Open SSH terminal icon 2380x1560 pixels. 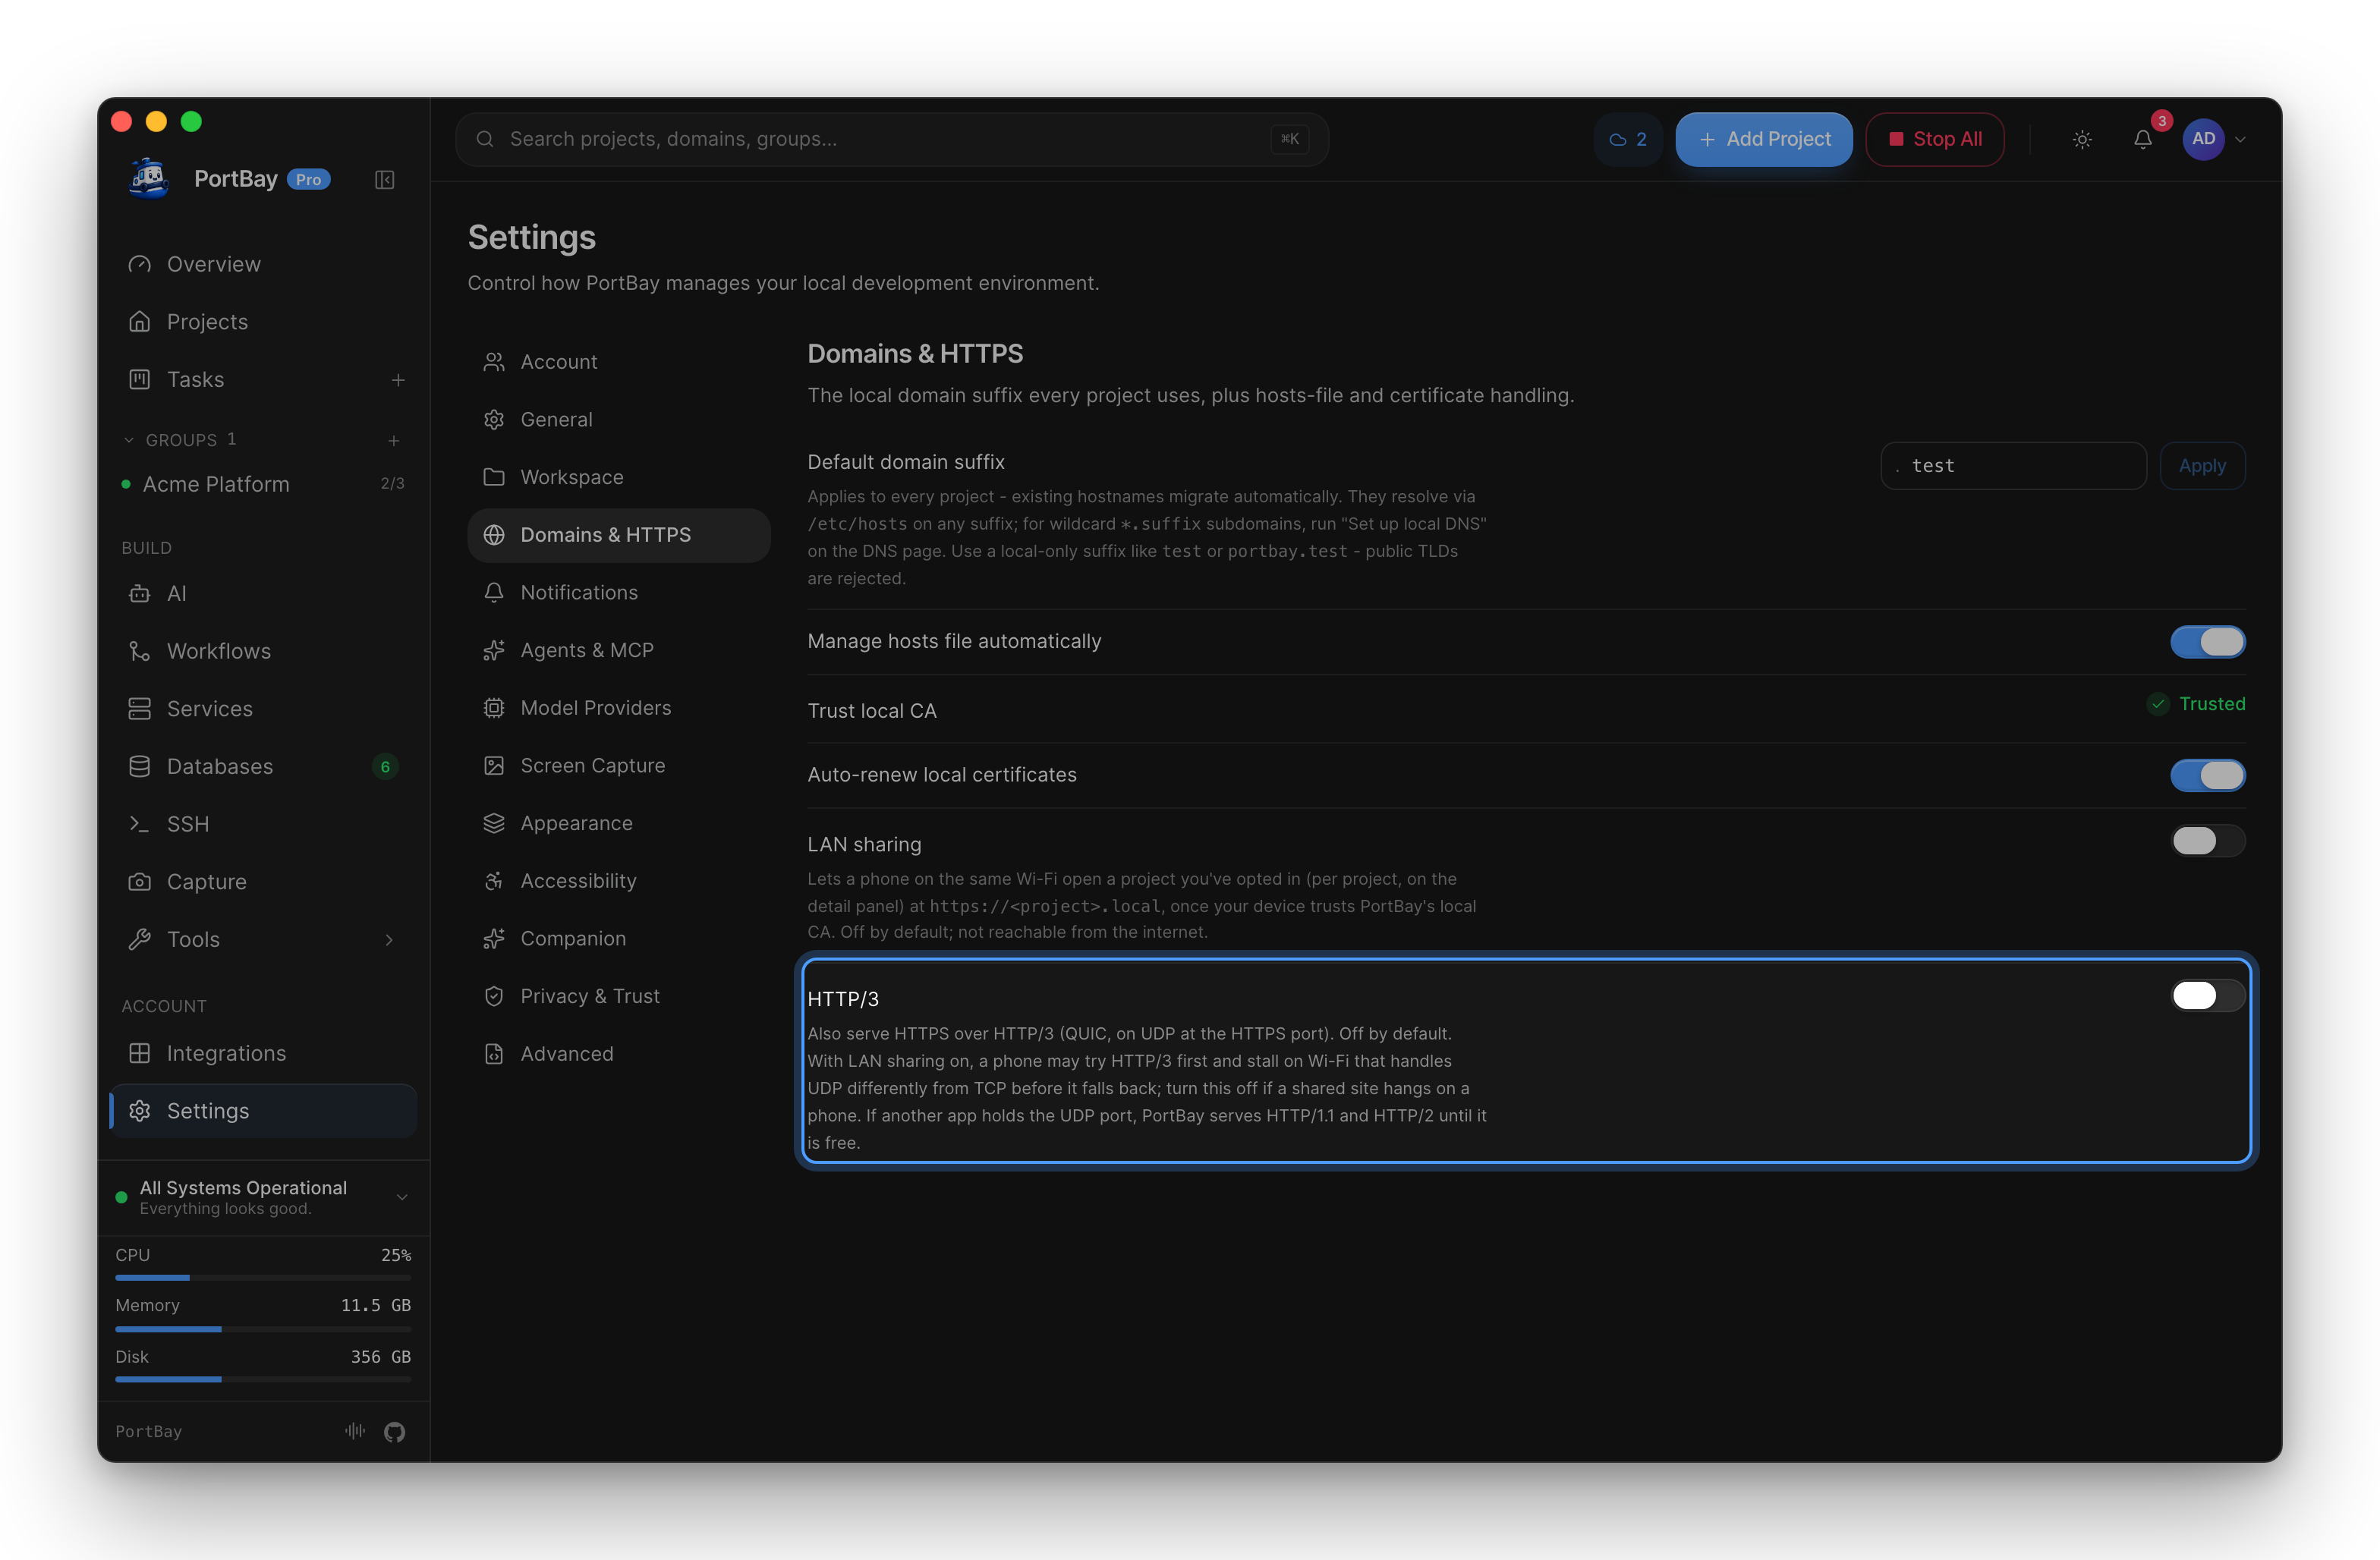[x=140, y=824]
